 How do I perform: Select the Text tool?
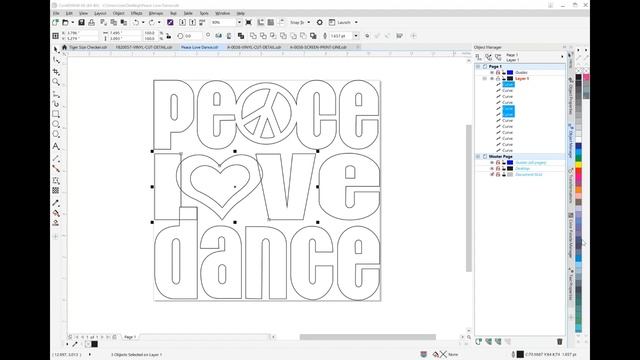(56, 146)
